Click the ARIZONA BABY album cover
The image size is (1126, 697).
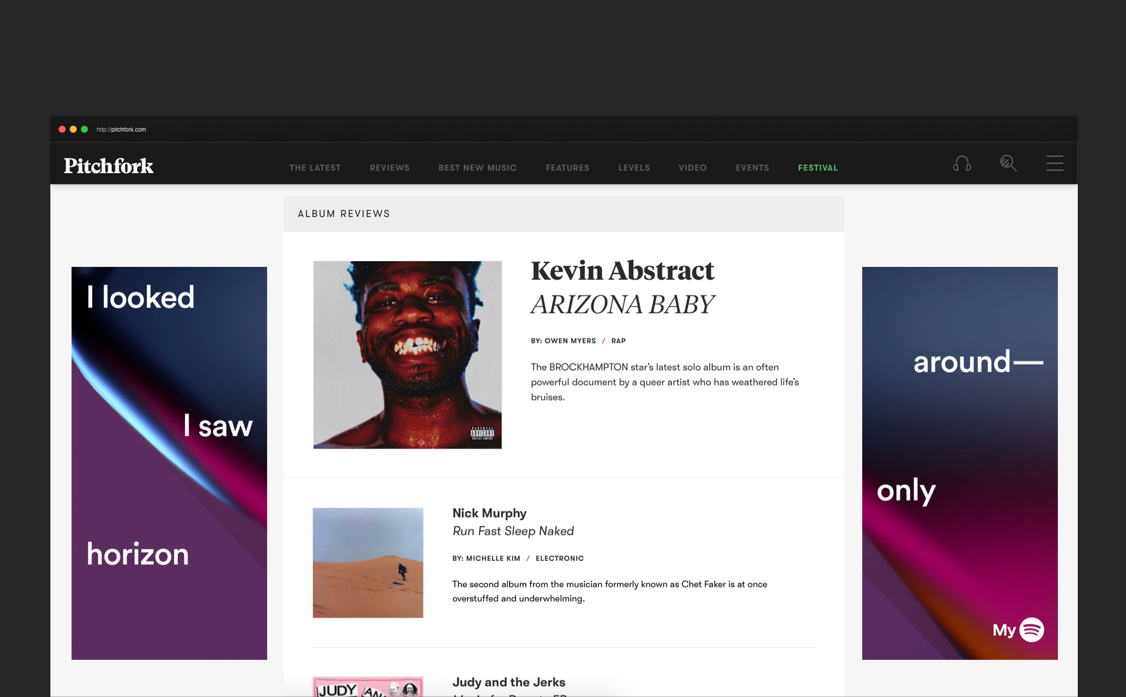(407, 355)
